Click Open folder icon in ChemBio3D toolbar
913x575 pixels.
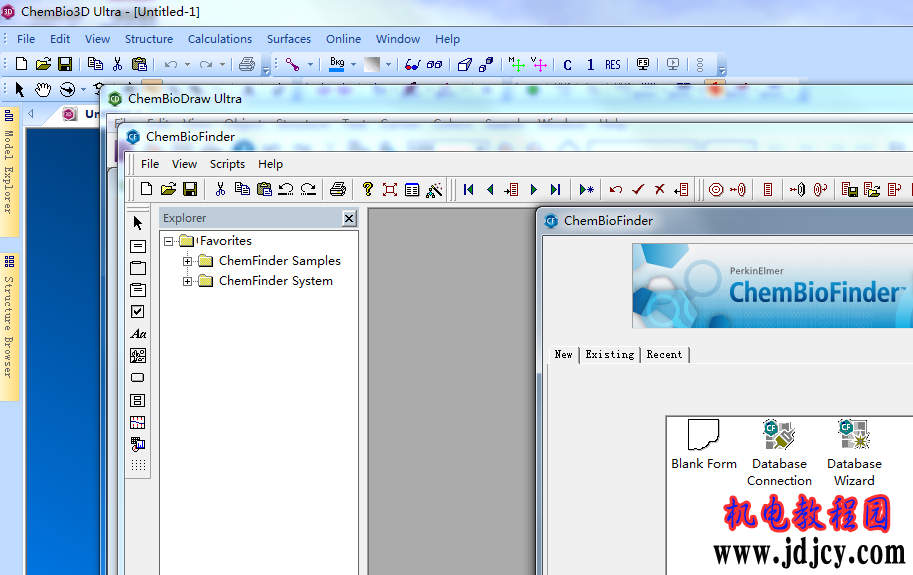click(43, 64)
